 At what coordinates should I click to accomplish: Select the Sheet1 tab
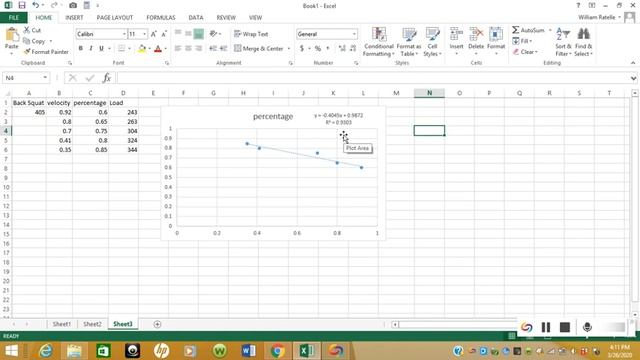(62, 324)
